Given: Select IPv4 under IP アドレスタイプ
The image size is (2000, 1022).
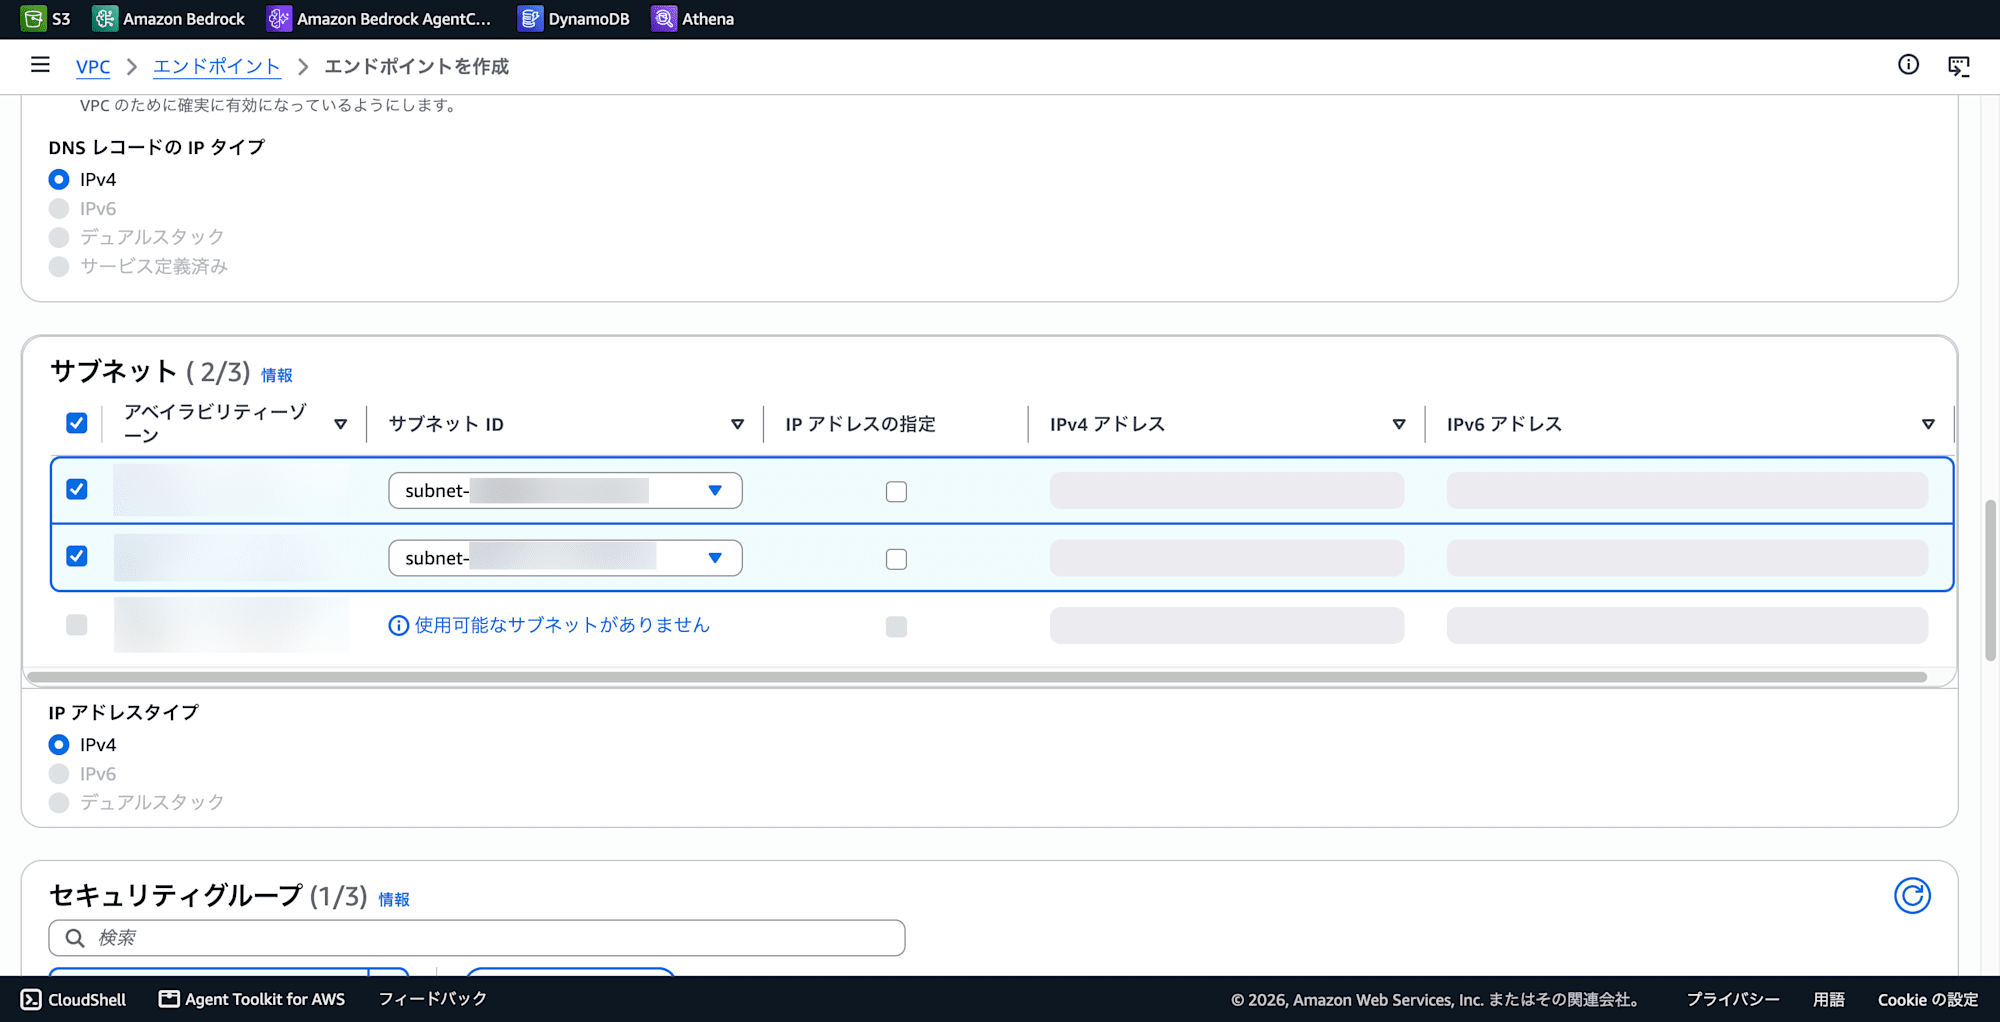Looking at the screenshot, I should pos(59,745).
